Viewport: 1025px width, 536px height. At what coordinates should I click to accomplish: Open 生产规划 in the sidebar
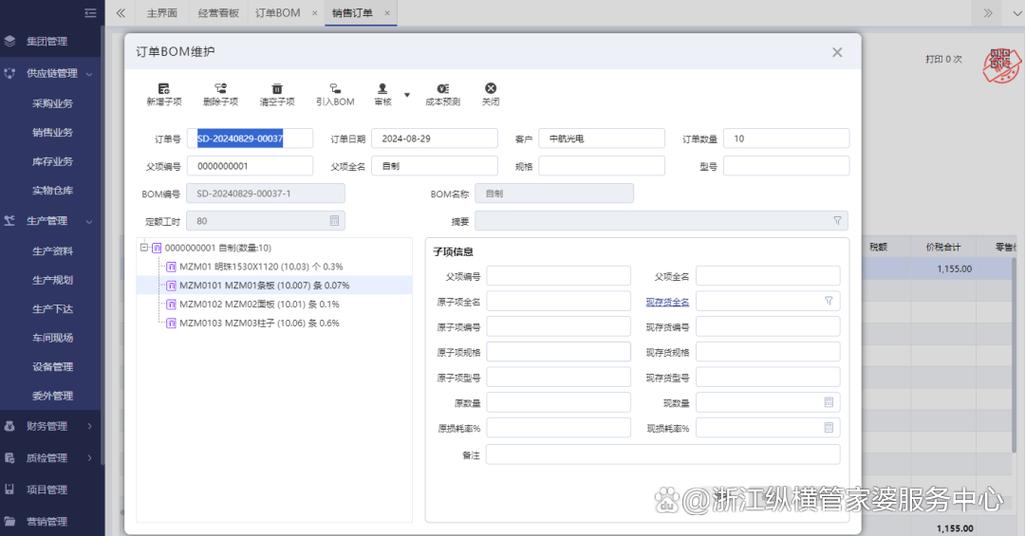(x=52, y=280)
